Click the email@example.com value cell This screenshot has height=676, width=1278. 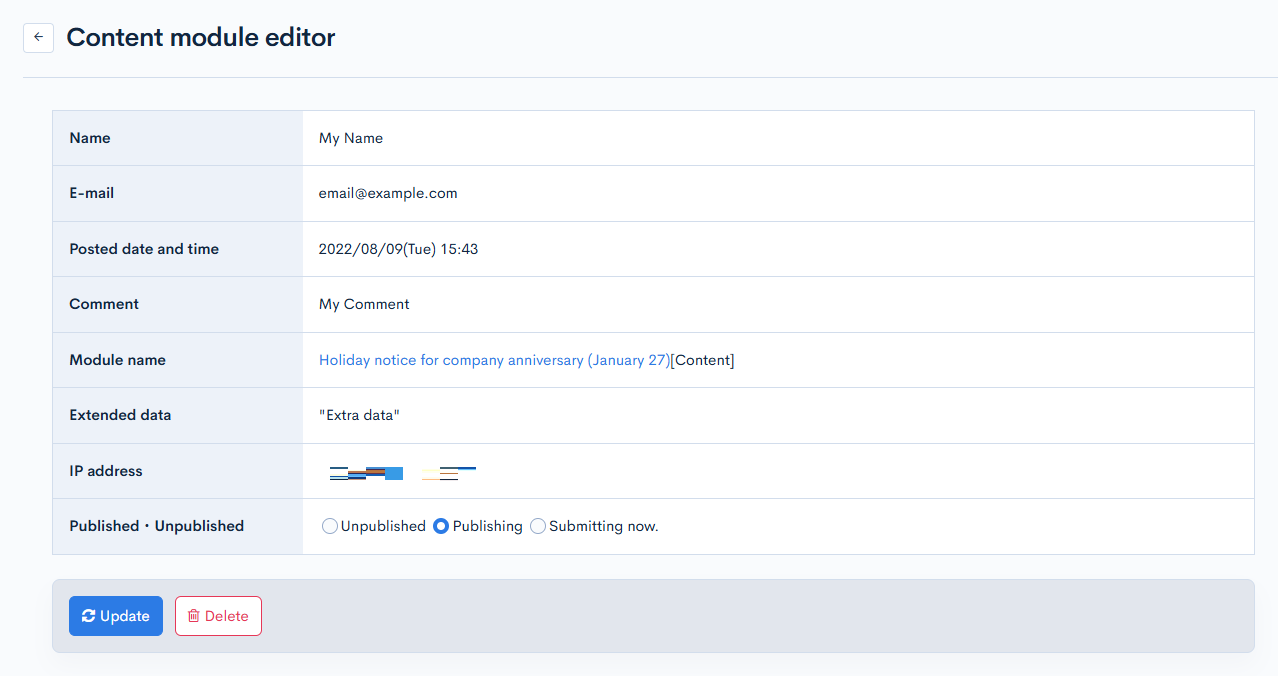(387, 193)
